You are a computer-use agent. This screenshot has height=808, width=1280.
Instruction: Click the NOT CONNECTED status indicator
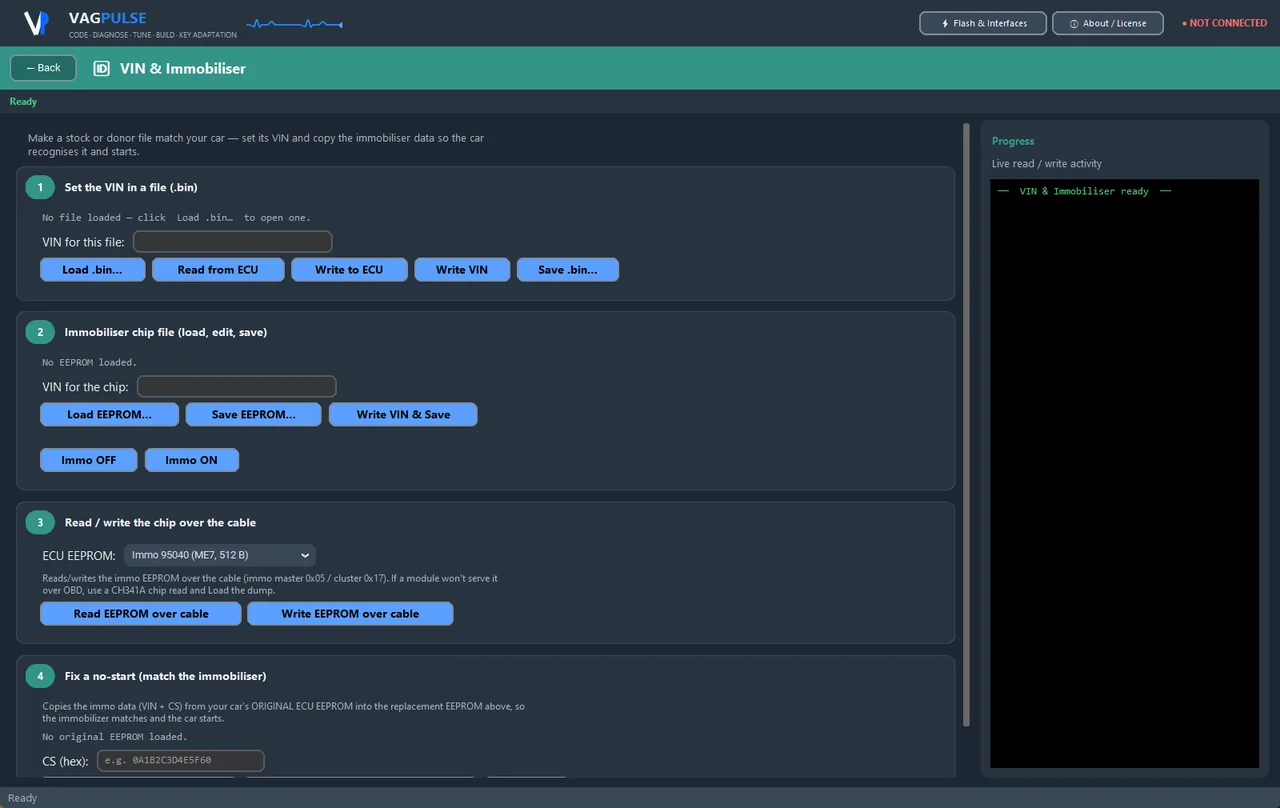[x=1224, y=23]
